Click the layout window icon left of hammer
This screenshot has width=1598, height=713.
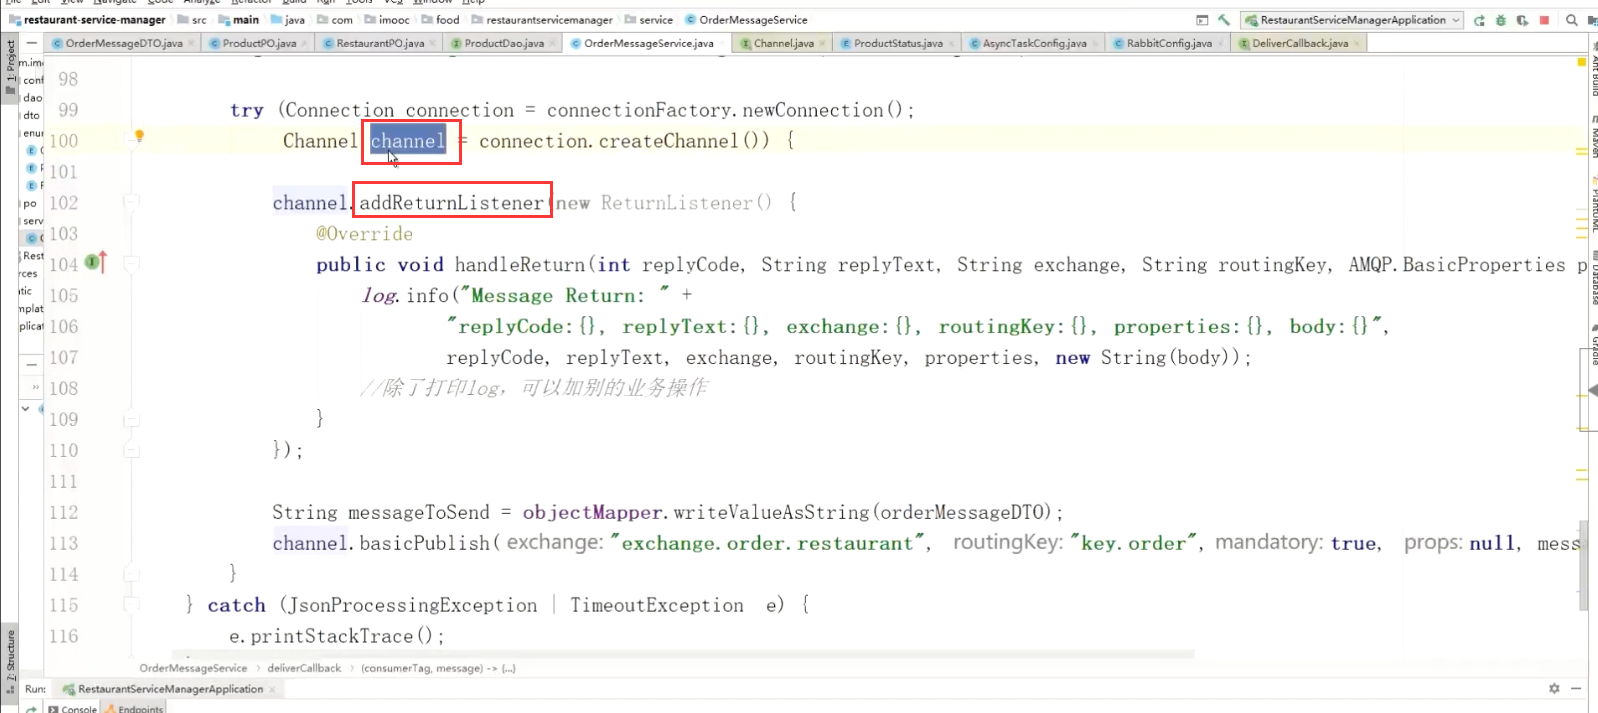pyautogui.click(x=1202, y=20)
